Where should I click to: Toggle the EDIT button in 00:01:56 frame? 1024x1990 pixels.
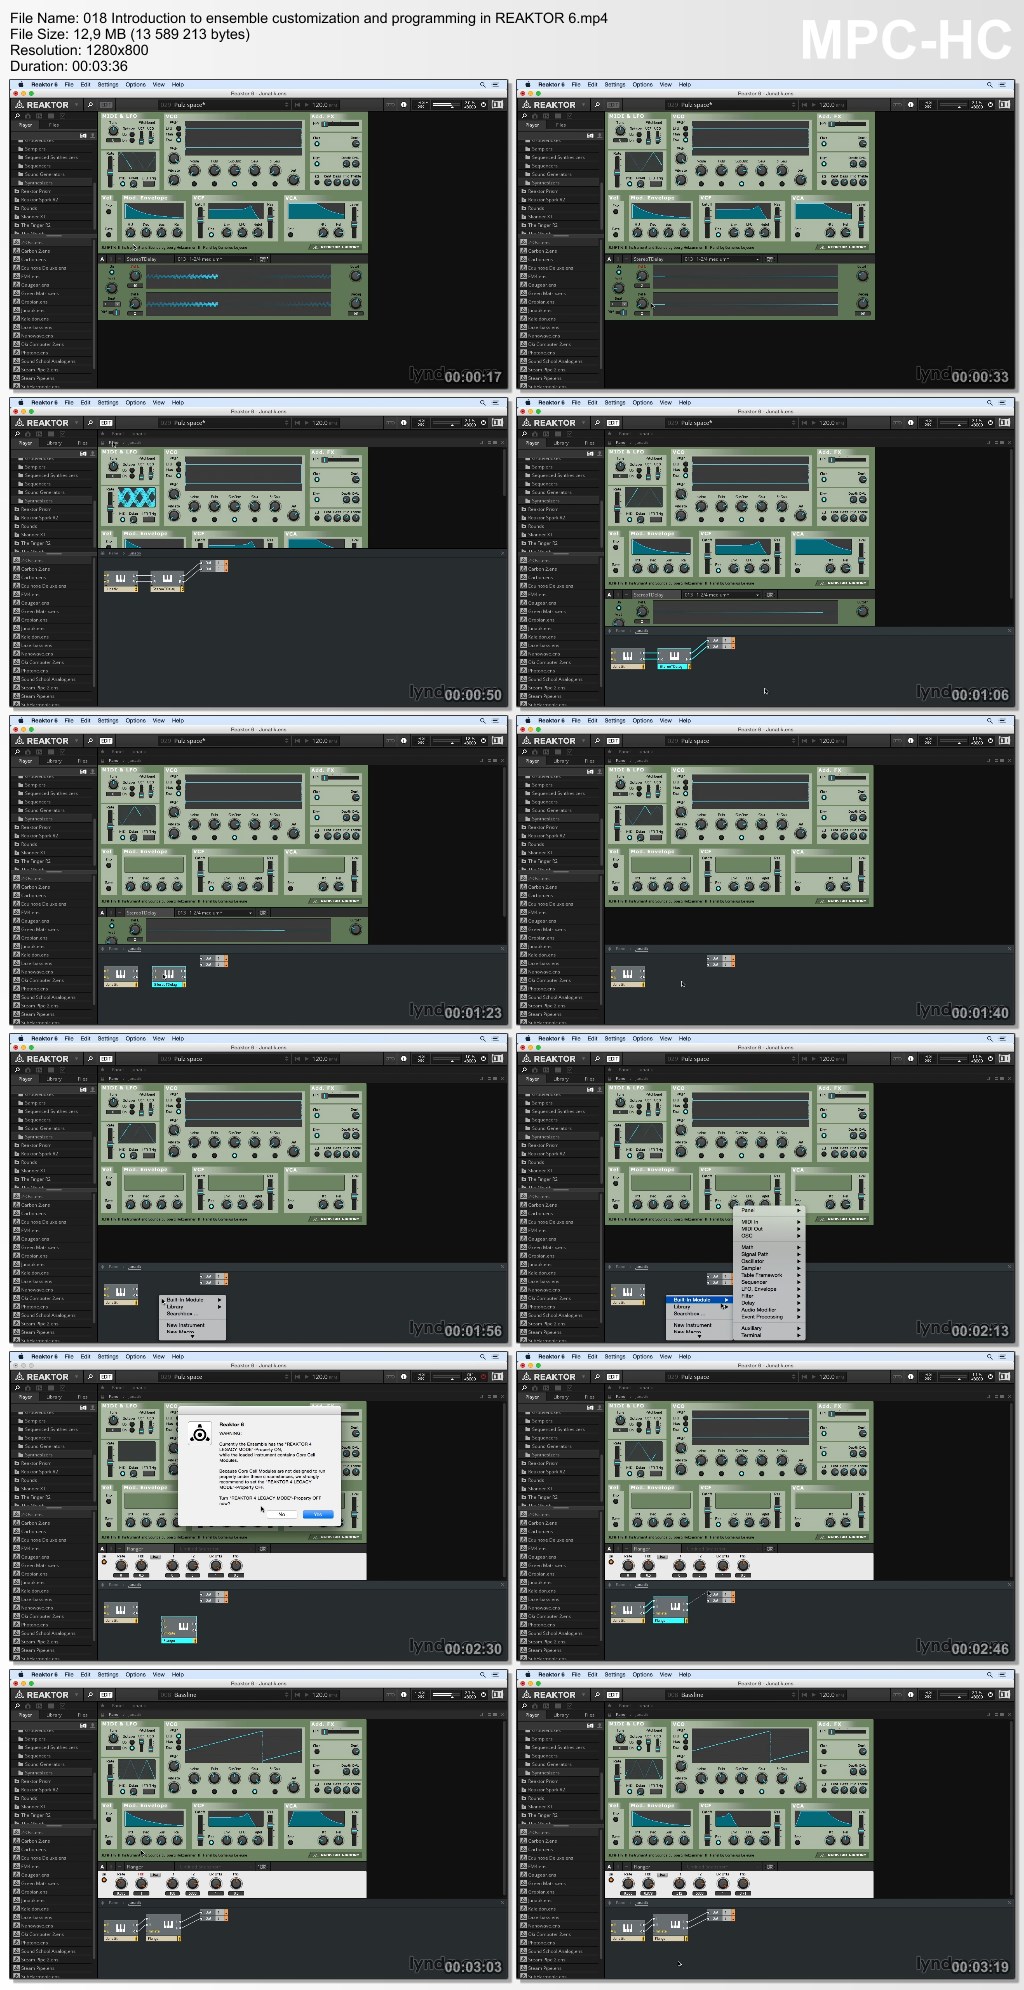click(x=107, y=1058)
